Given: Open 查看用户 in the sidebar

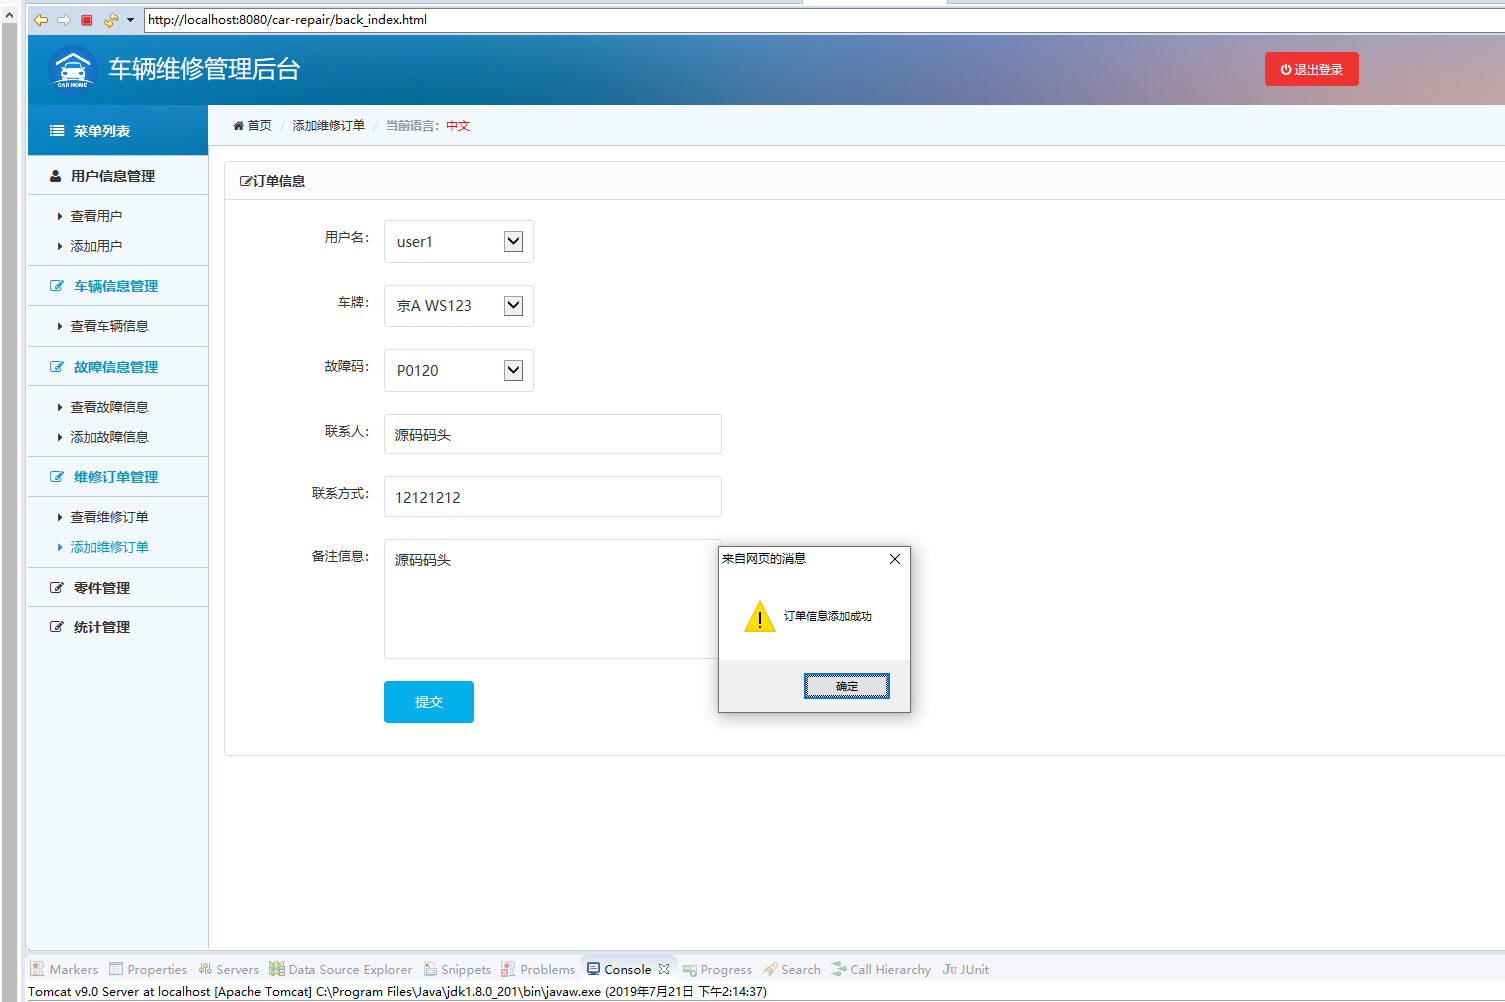Looking at the screenshot, I should click(96, 216).
